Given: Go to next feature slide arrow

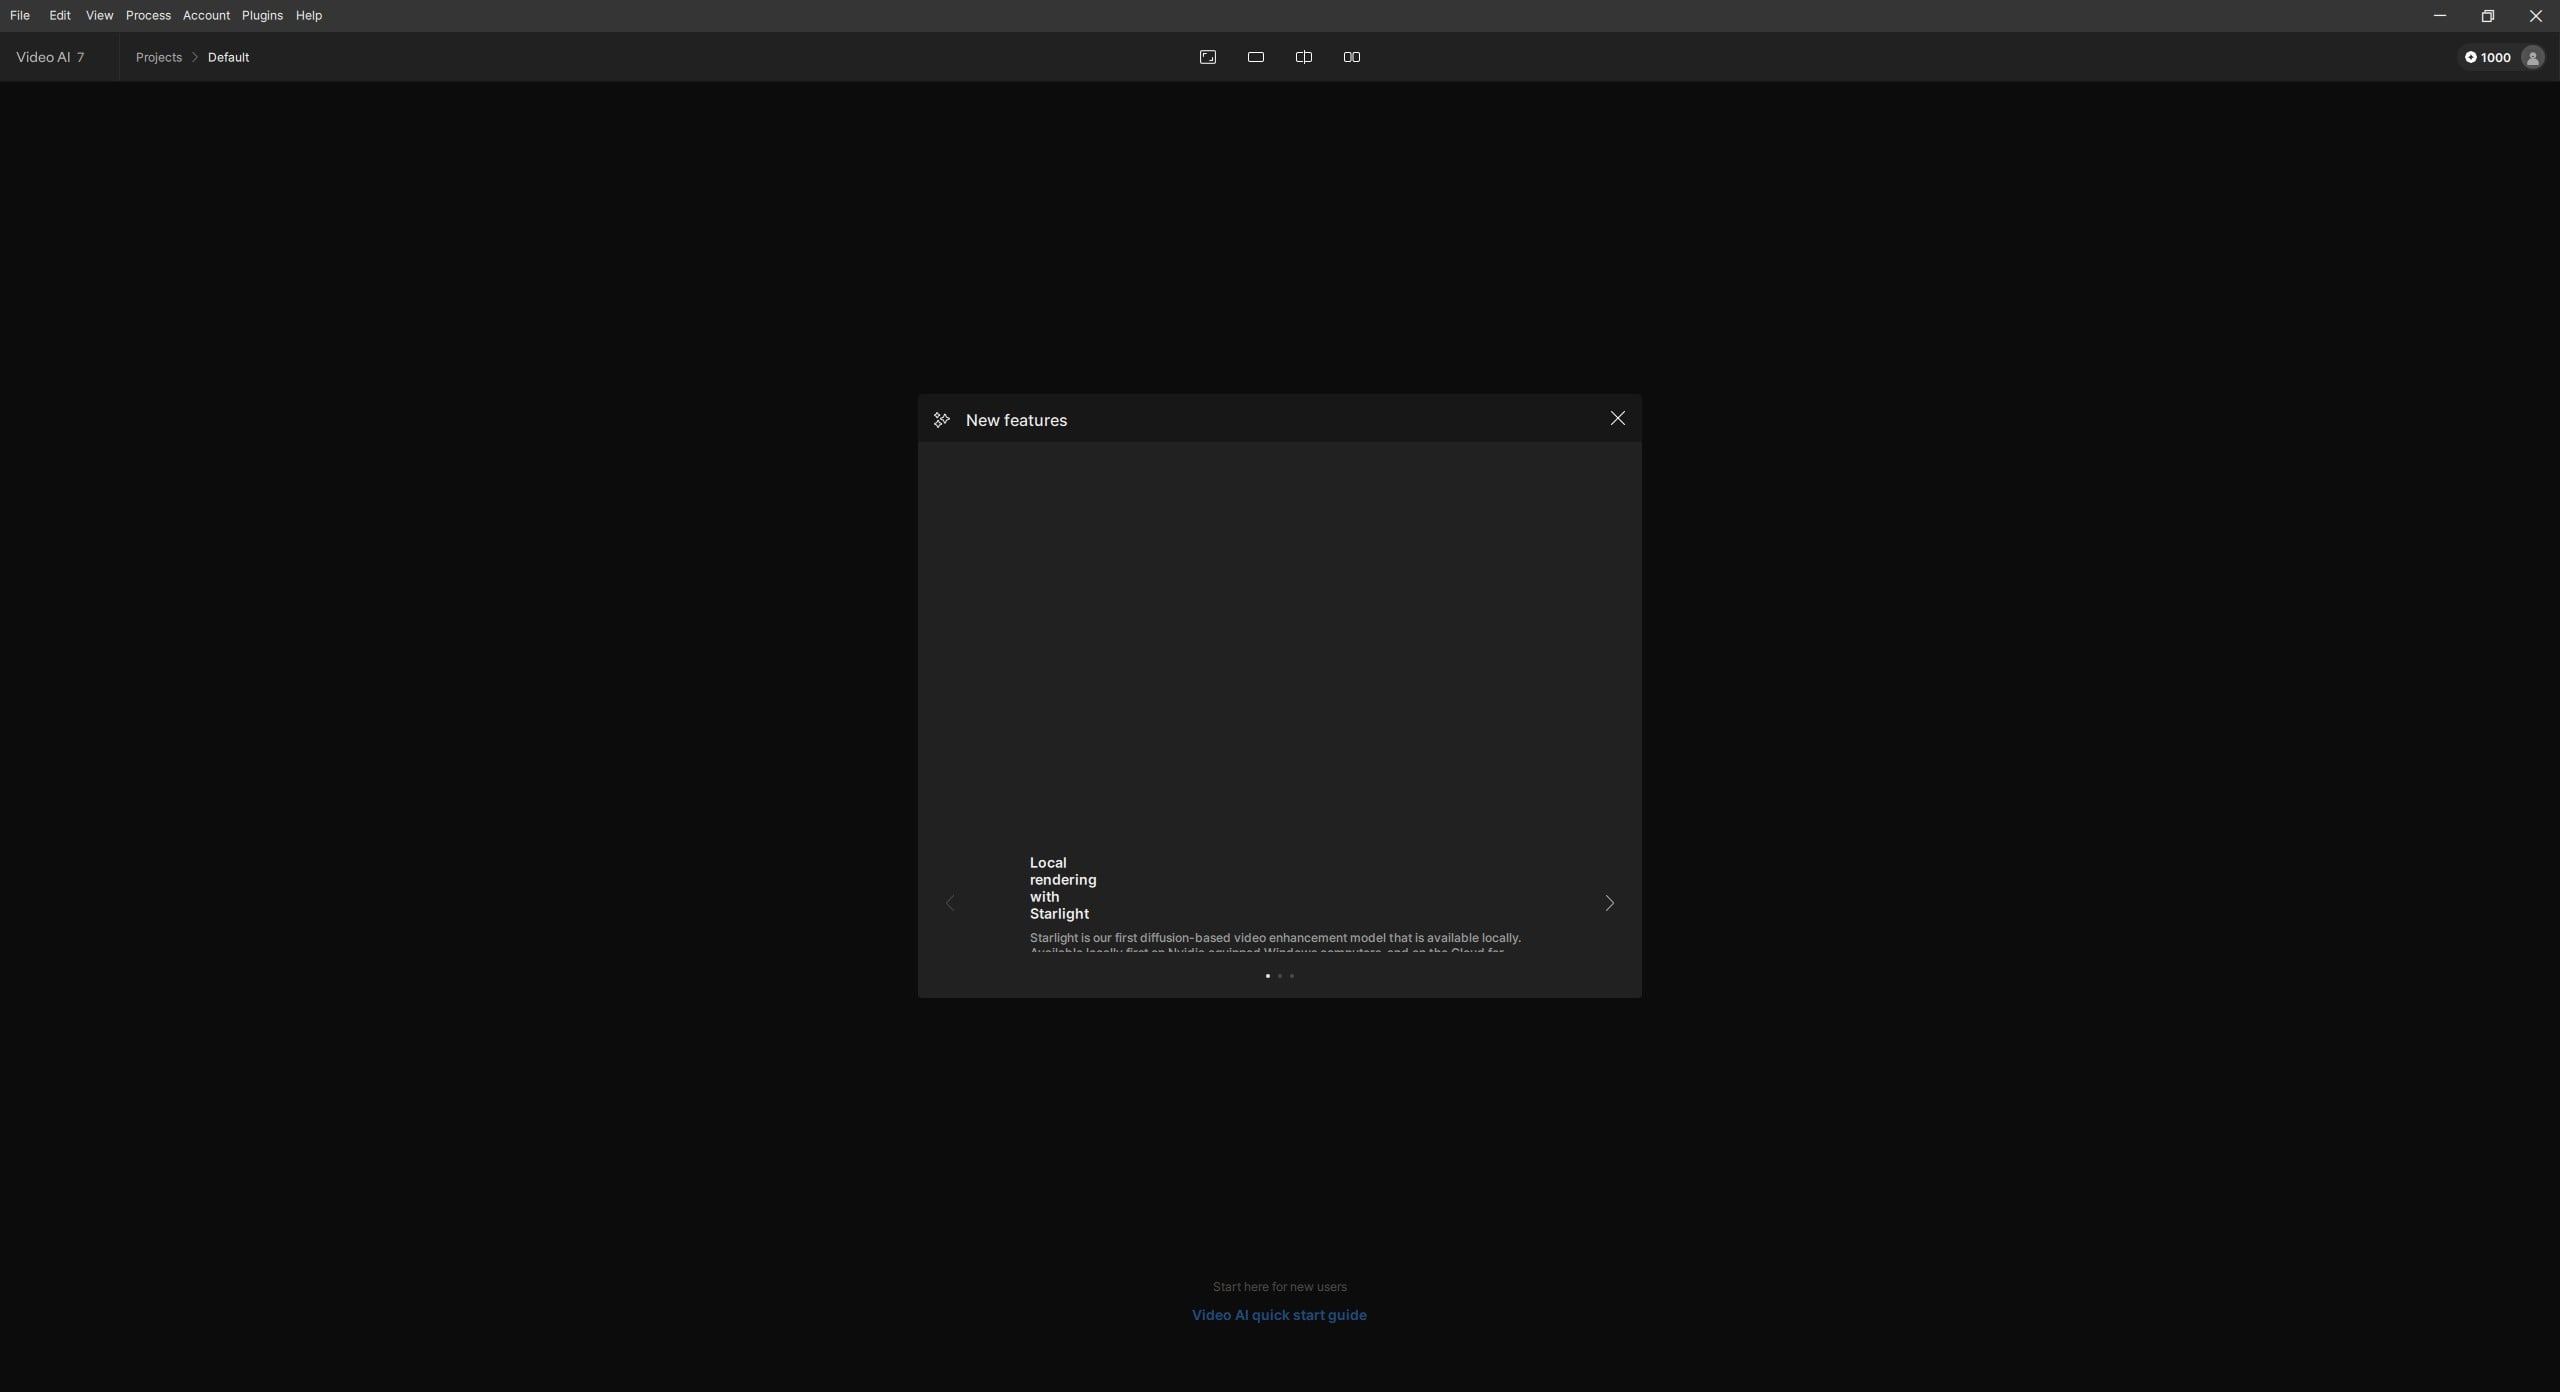Looking at the screenshot, I should (1609, 903).
